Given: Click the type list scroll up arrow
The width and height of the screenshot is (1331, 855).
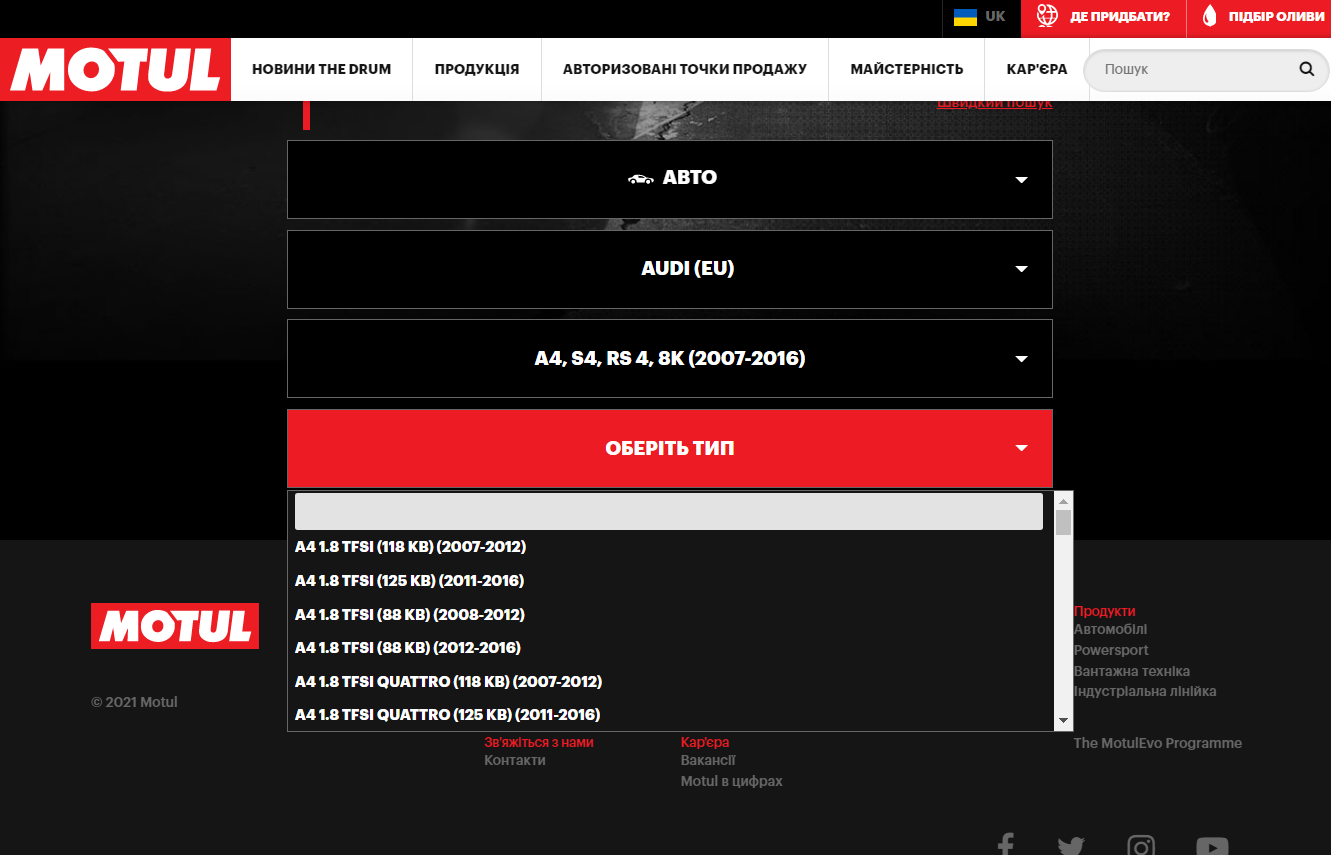Looking at the screenshot, I should pos(1064,500).
